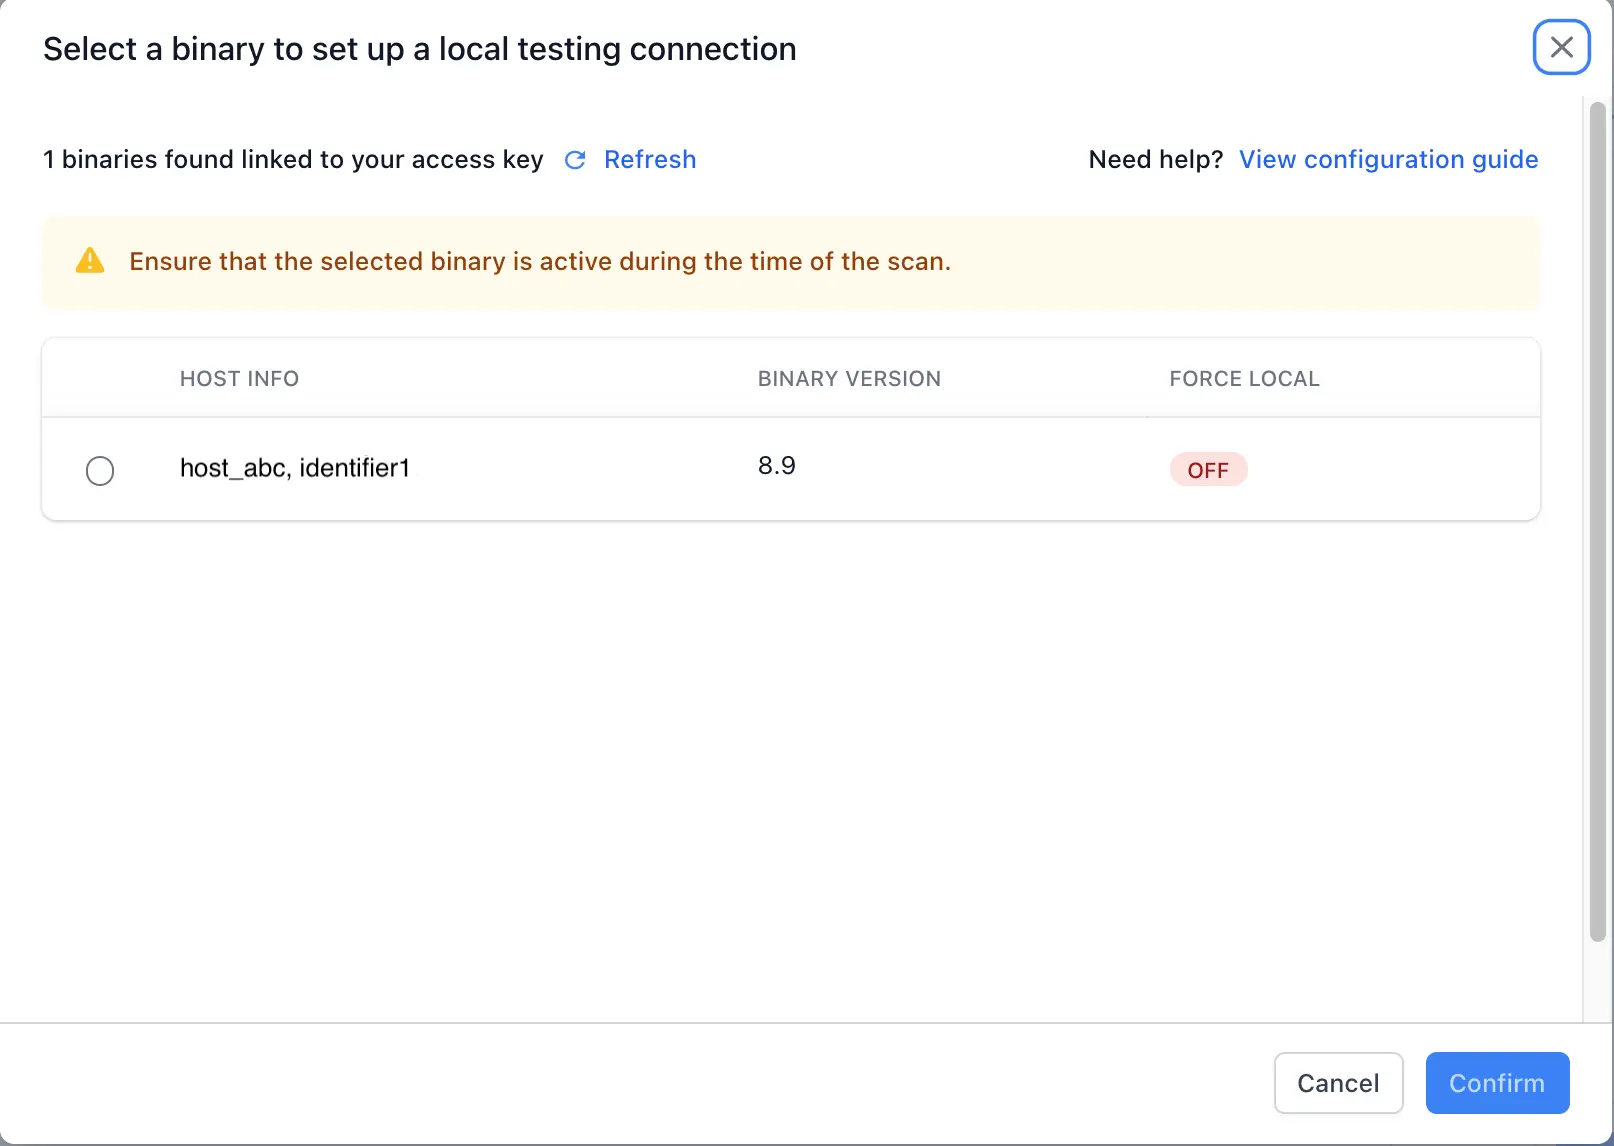Viewport: 1614px width, 1146px height.
Task: Close the dialog with the X icon
Action: pos(1561,47)
